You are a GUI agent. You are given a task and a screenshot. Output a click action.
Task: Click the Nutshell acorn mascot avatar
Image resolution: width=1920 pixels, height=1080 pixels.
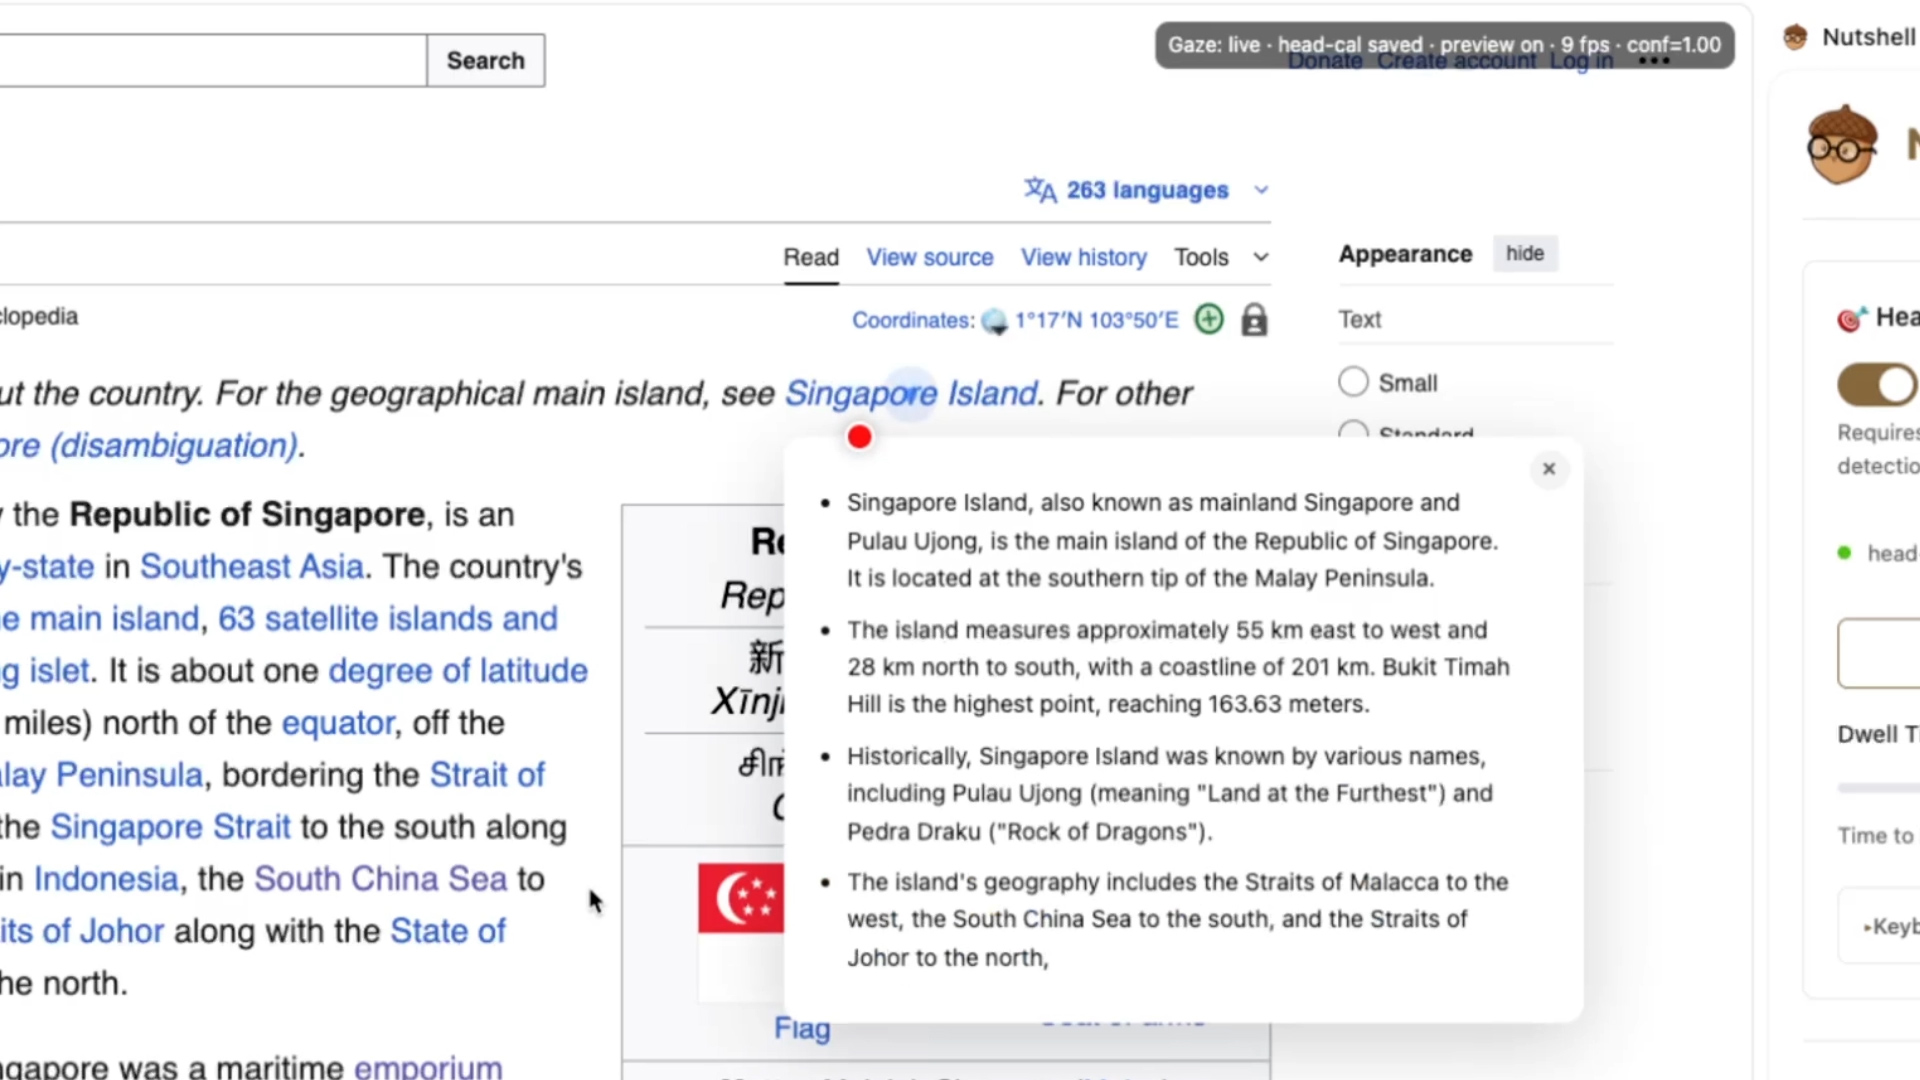(1841, 145)
